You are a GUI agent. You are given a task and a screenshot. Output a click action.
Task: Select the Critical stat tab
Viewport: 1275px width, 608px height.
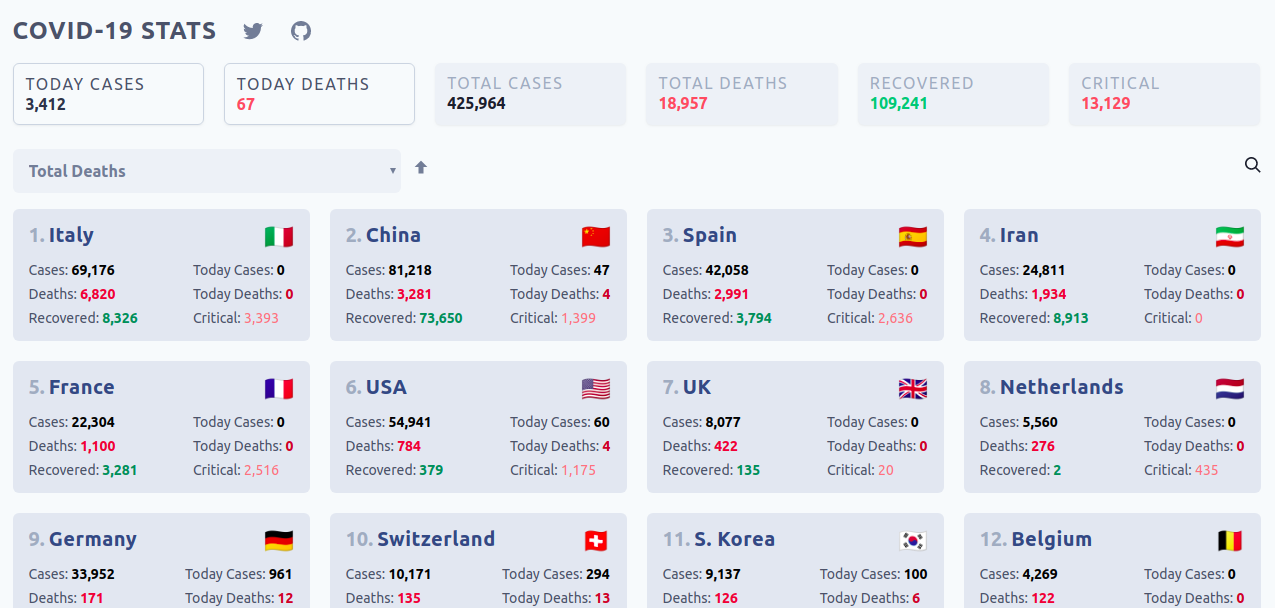[x=1164, y=94]
